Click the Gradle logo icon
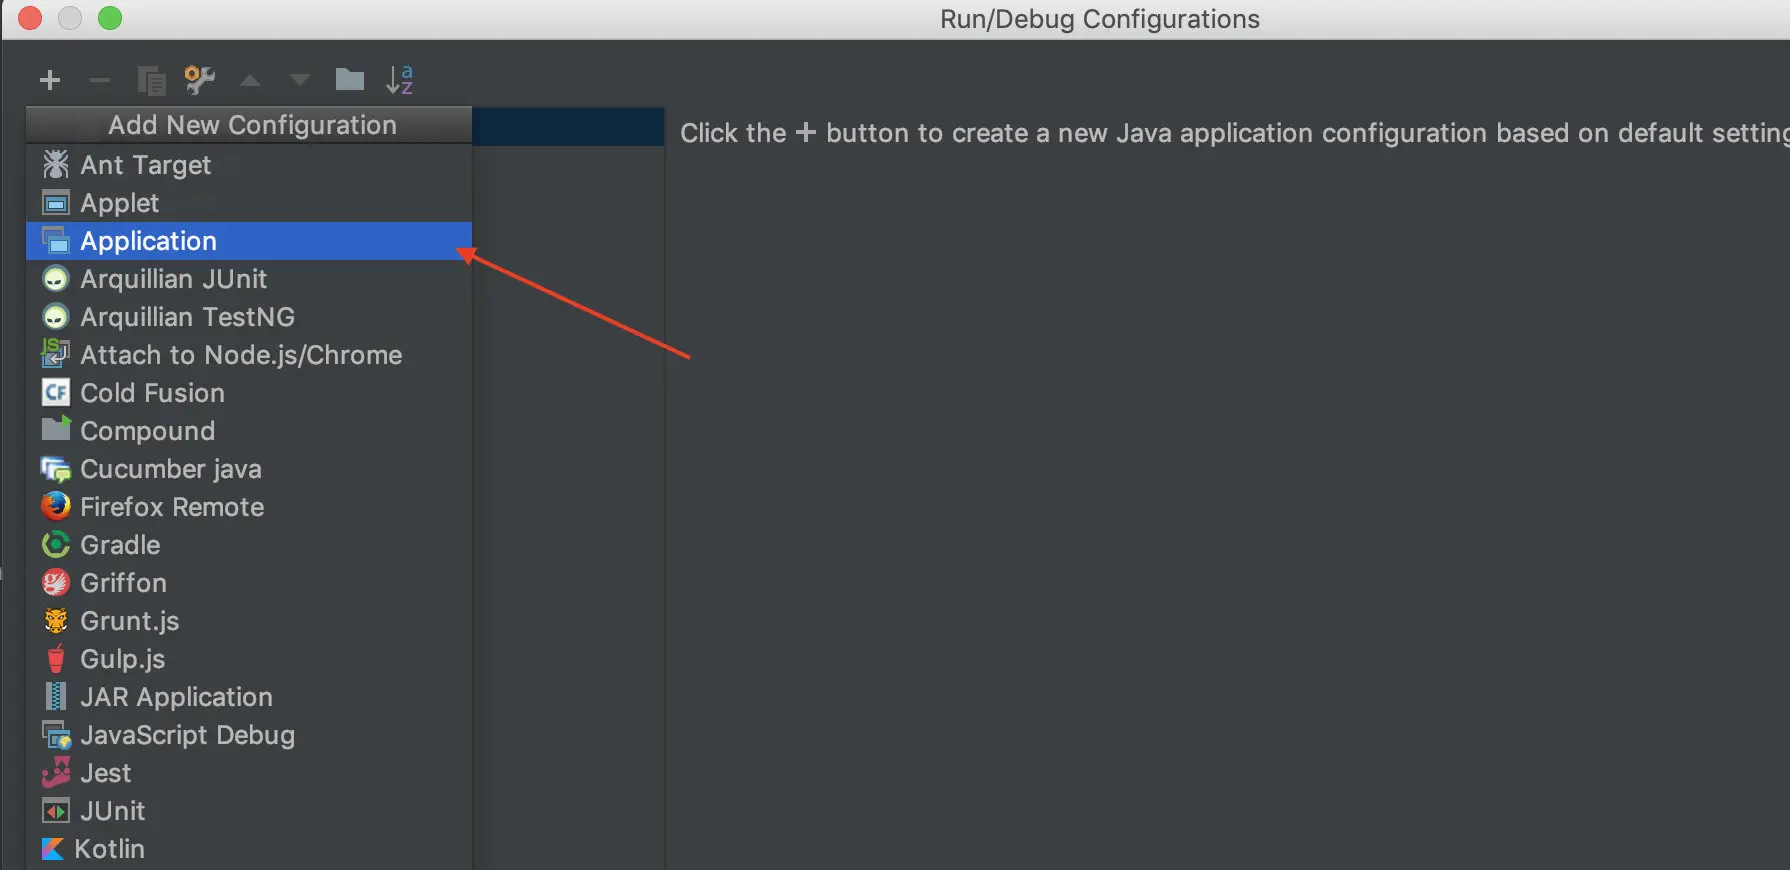 pyautogui.click(x=56, y=545)
